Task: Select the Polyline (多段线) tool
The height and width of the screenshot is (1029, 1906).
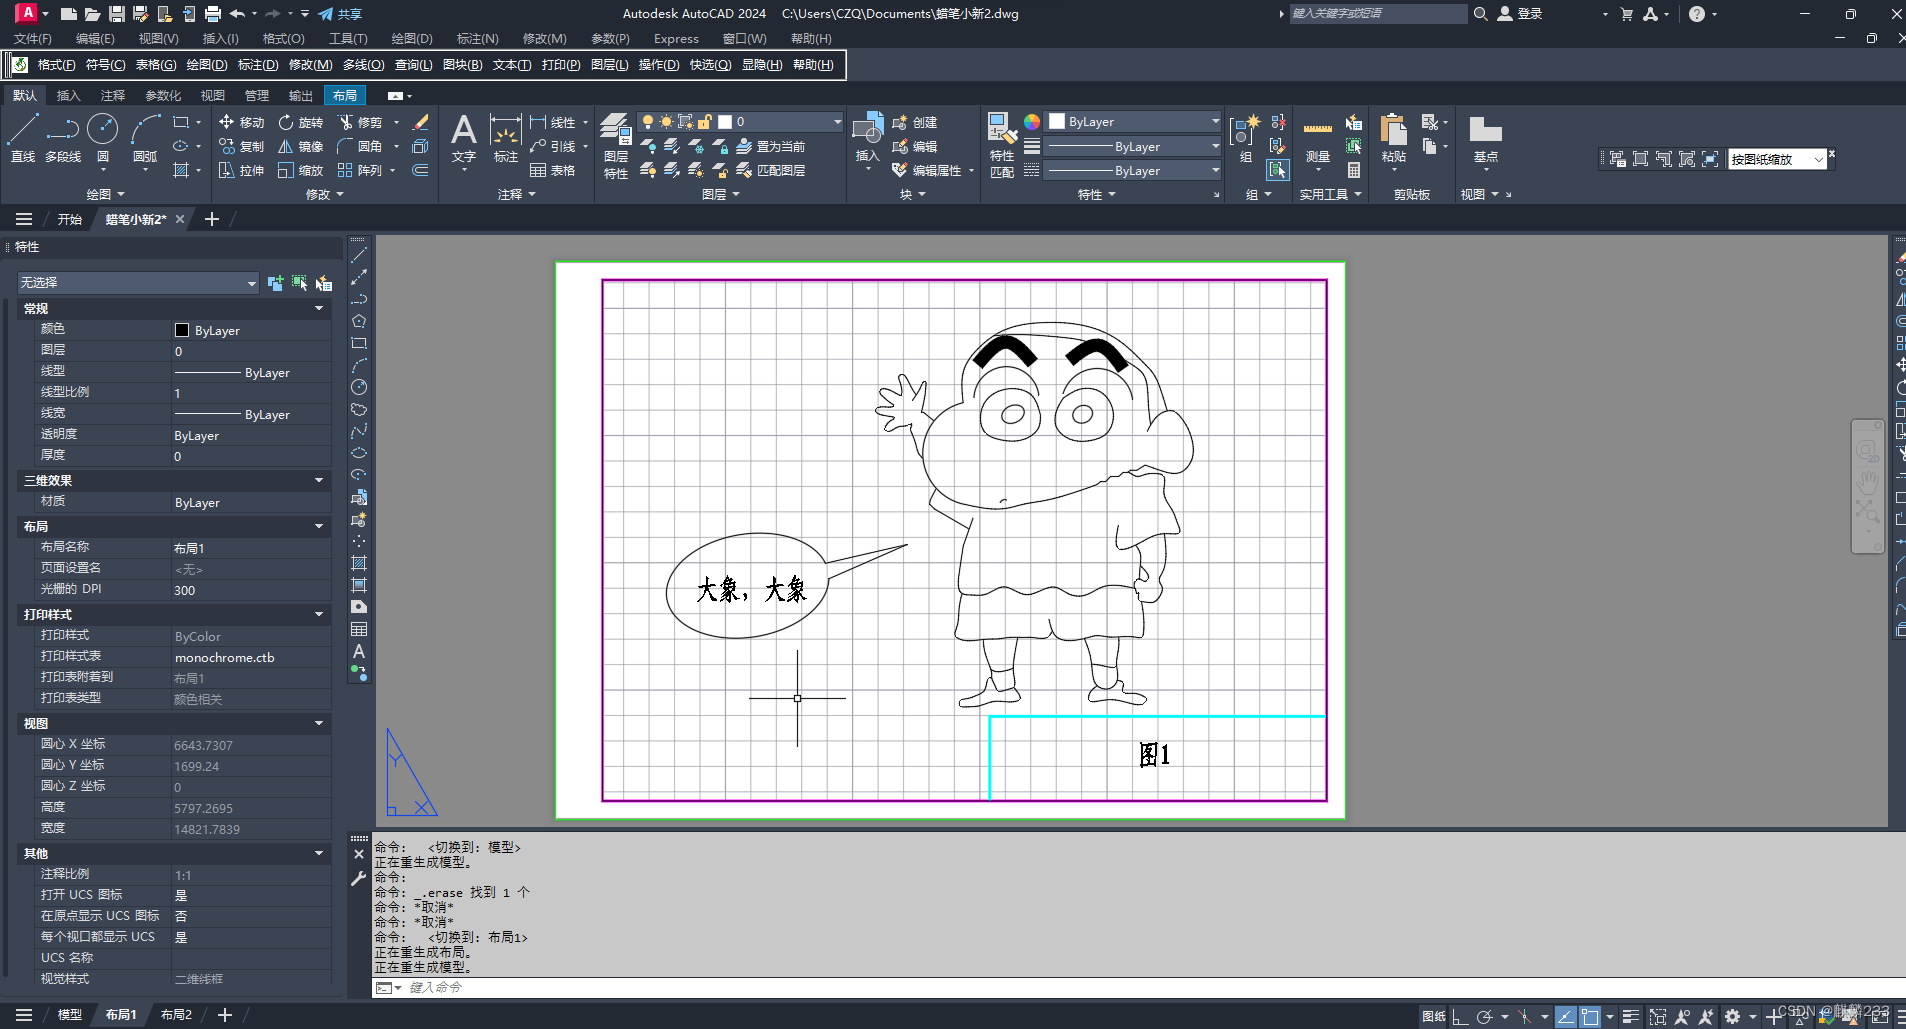Action: click(x=63, y=138)
